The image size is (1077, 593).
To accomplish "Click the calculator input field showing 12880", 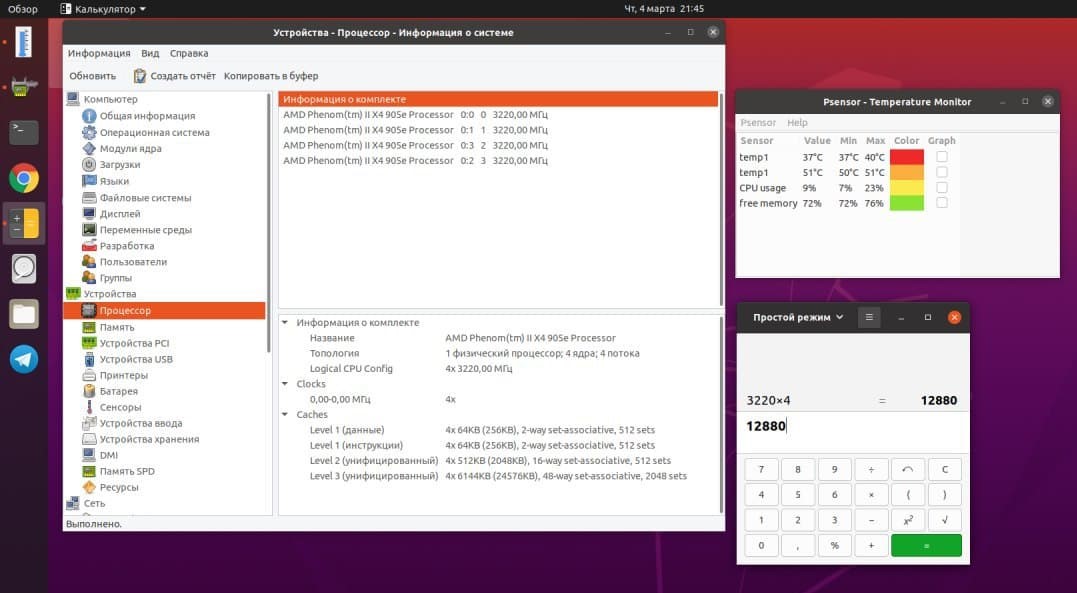I will [852, 426].
